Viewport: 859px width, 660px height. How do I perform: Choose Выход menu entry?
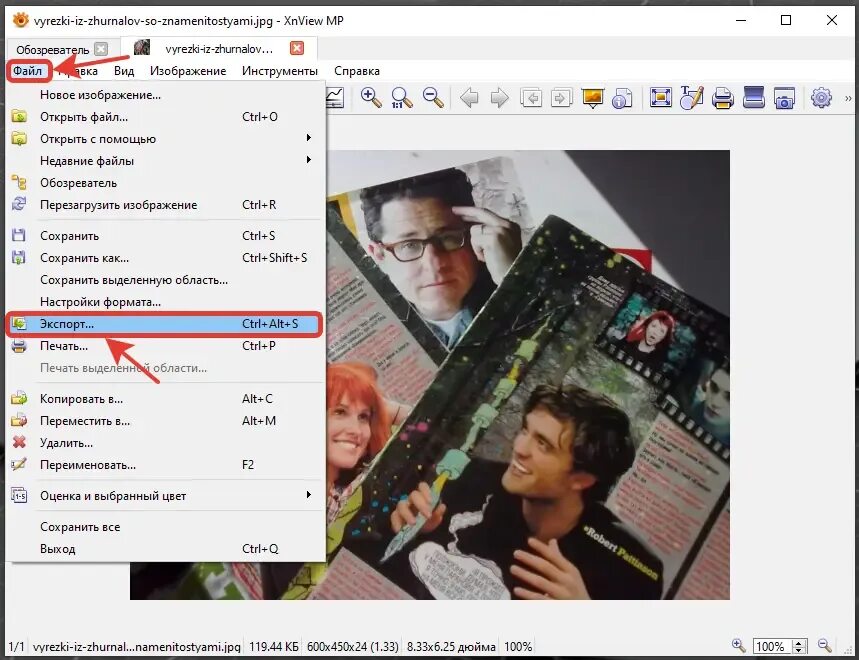pos(164,548)
